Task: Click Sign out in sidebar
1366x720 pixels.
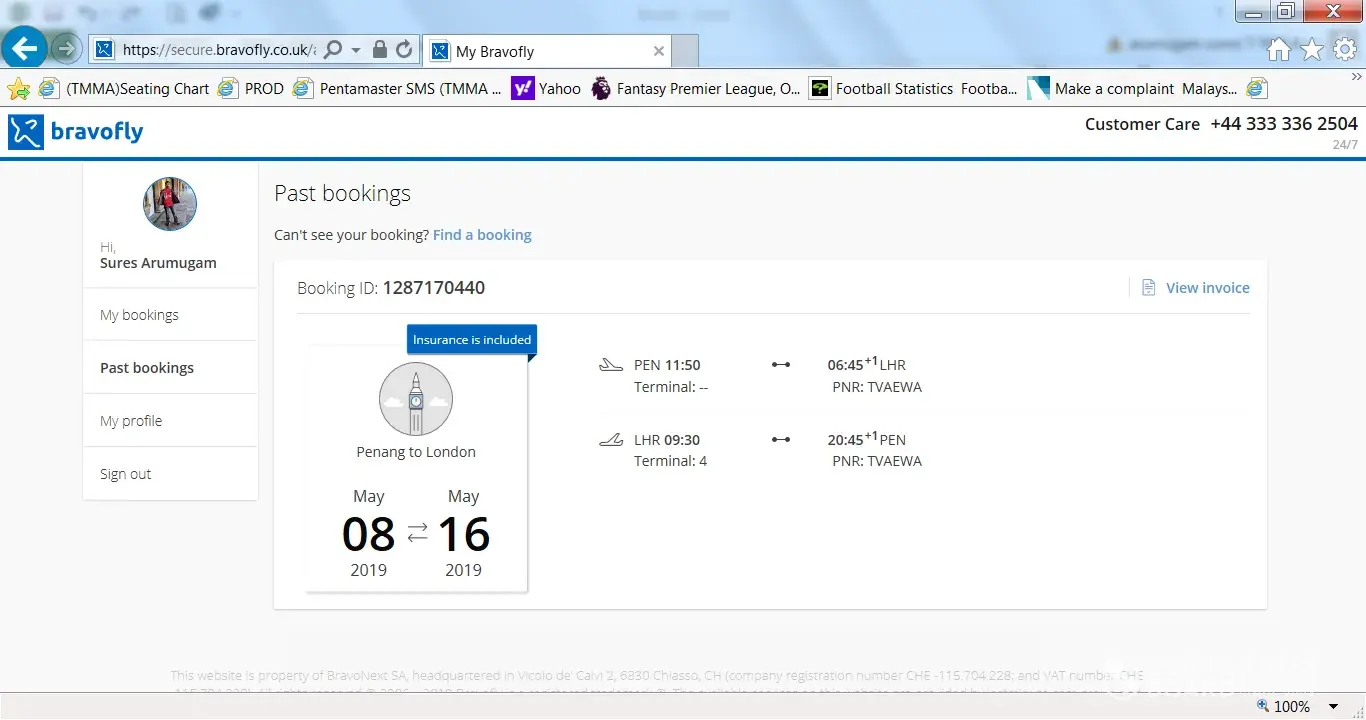Action: 126,474
